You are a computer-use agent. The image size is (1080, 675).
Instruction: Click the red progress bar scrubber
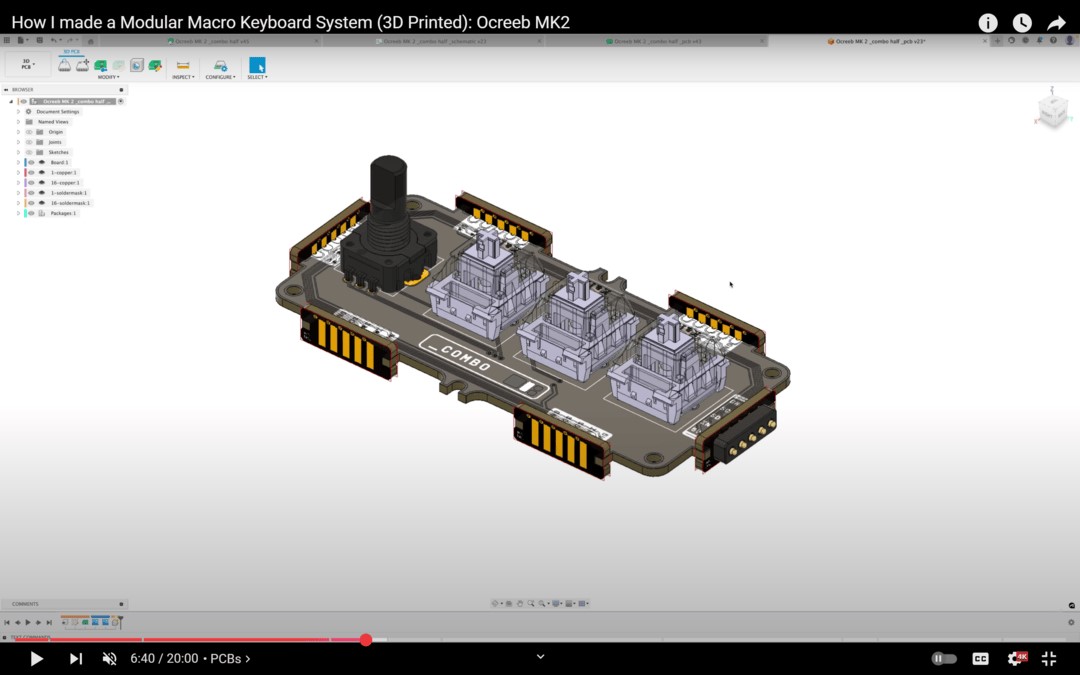pos(366,640)
